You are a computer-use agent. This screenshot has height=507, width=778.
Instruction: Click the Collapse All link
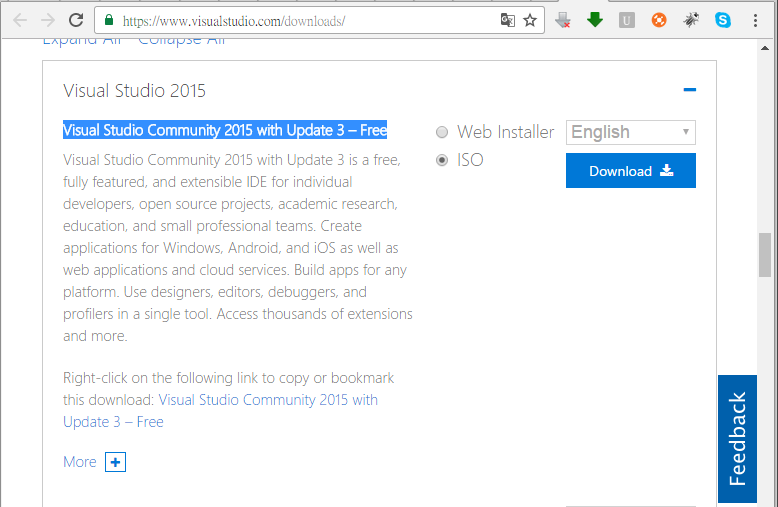(x=181, y=41)
